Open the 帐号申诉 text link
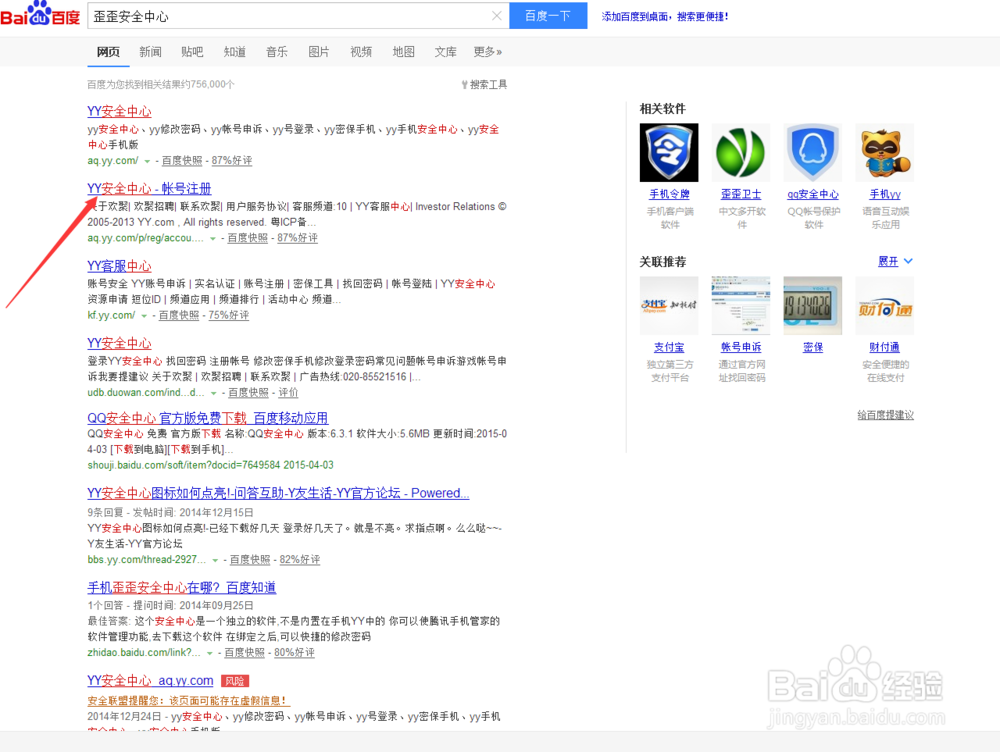1000x752 pixels. 741,347
